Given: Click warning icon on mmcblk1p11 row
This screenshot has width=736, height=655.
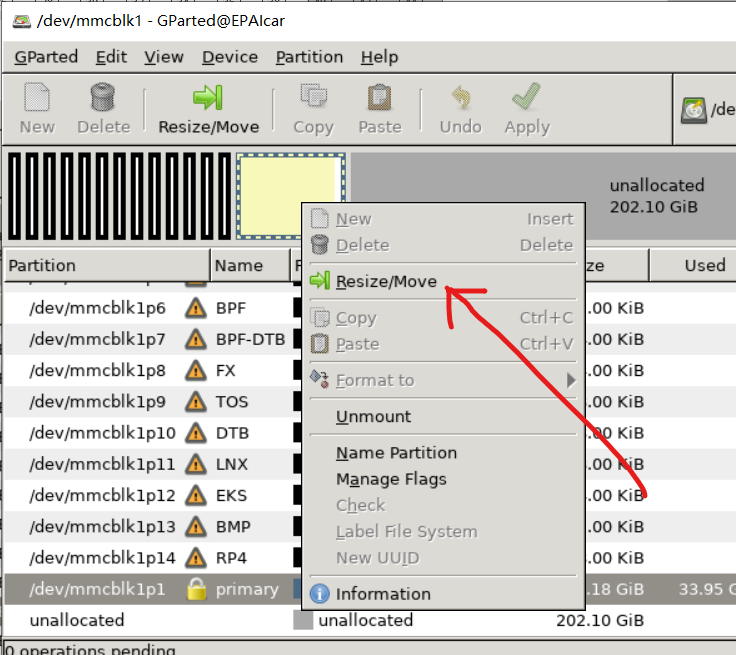Looking at the screenshot, I should [x=196, y=464].
